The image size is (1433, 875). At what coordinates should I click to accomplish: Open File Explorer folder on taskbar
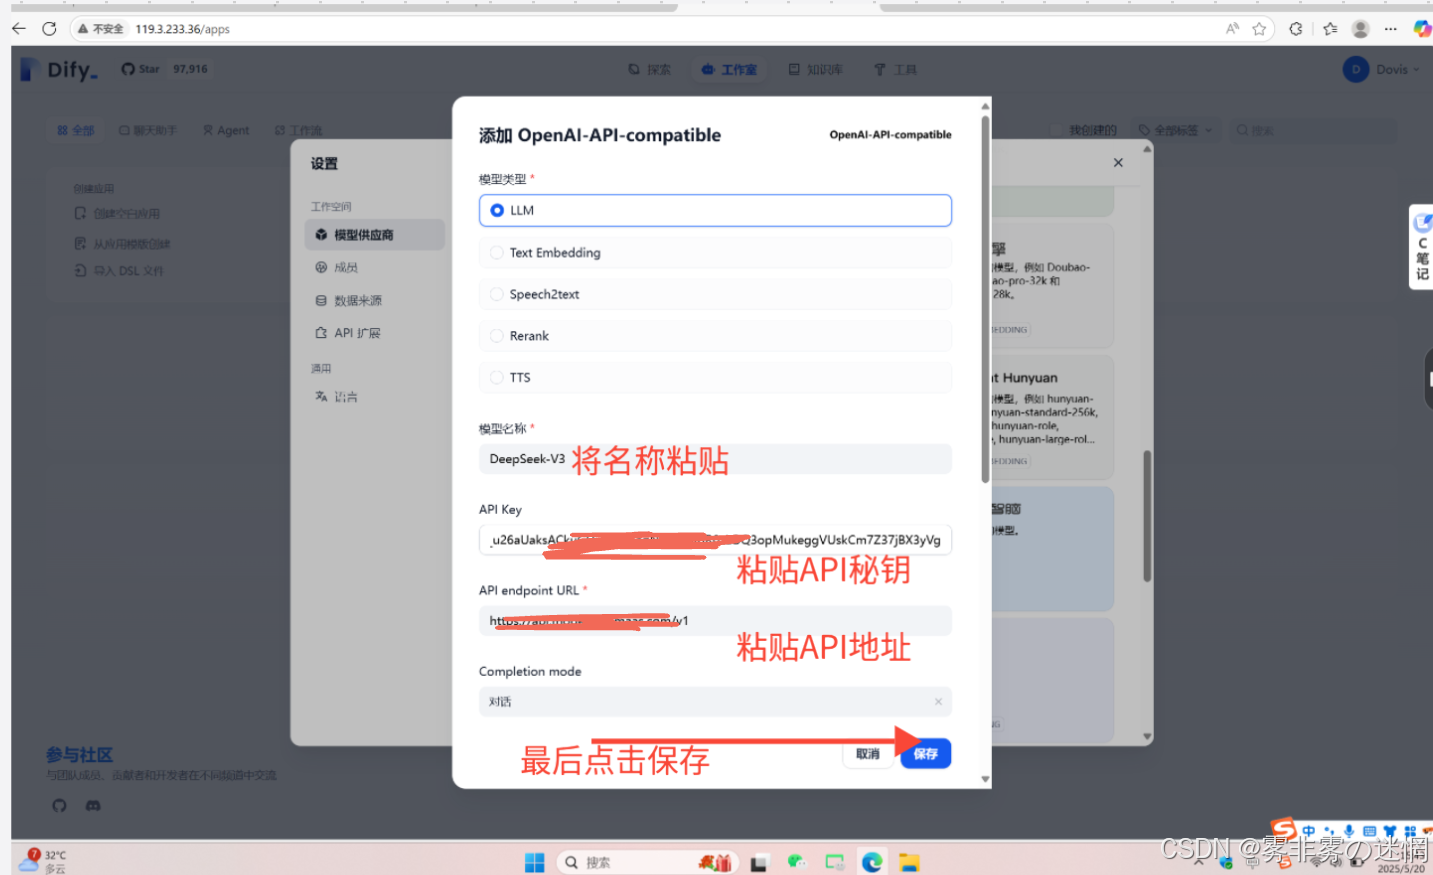(x=909, y=862)
